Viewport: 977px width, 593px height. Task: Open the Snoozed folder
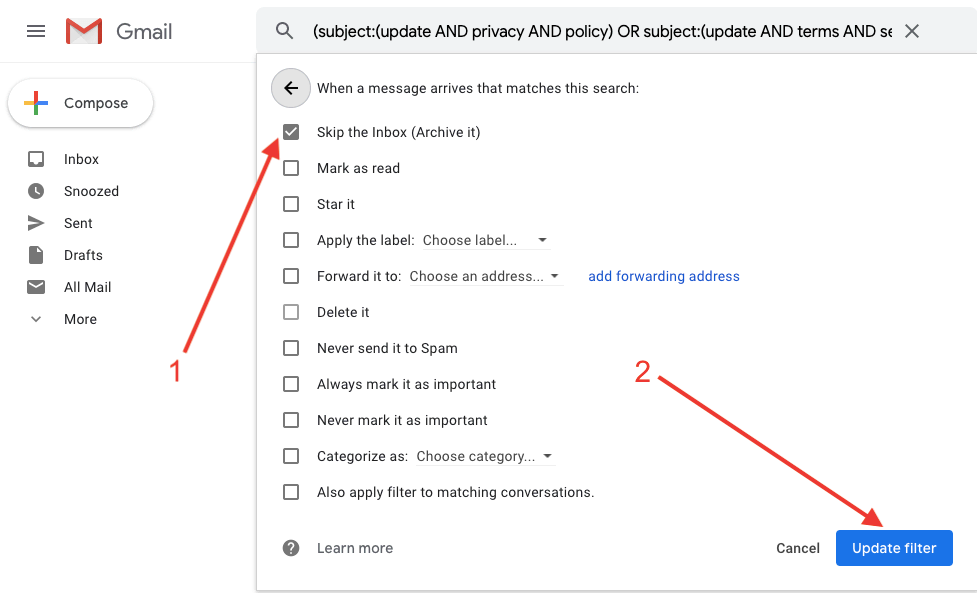91,191
